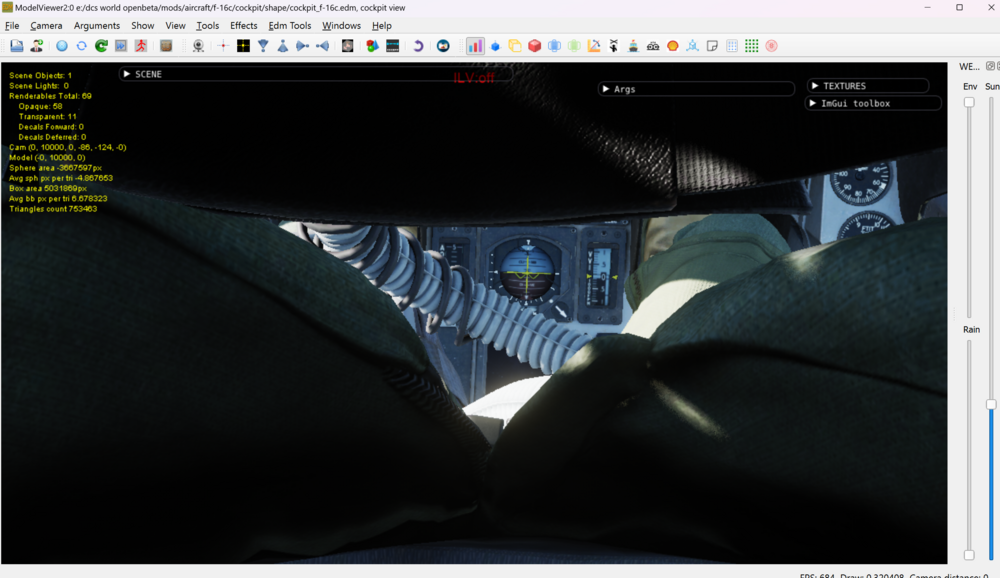Image resolution: width=1000 pixels, height=578 pixels.
Task: Open the Effects menu
Action: click(244, 26)
